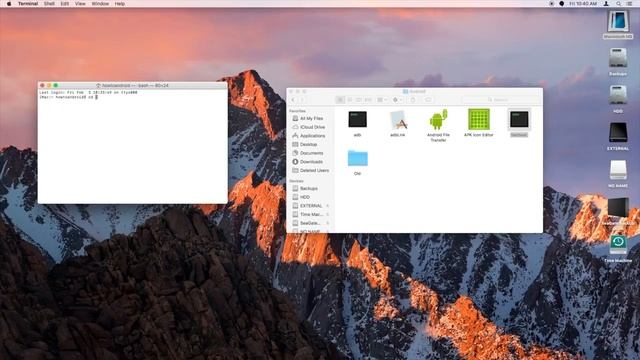This screenshot has height=360, width=640.
Task: Eject SeaGate drive from sidebar
Action: (x=328, y=223)
